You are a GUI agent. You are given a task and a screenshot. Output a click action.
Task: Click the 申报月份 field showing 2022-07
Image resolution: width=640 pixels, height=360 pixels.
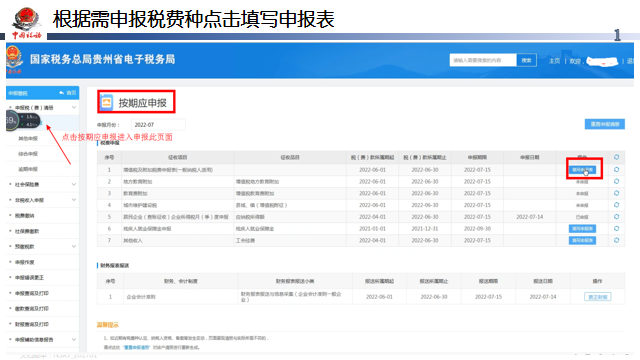coord(158,124)
